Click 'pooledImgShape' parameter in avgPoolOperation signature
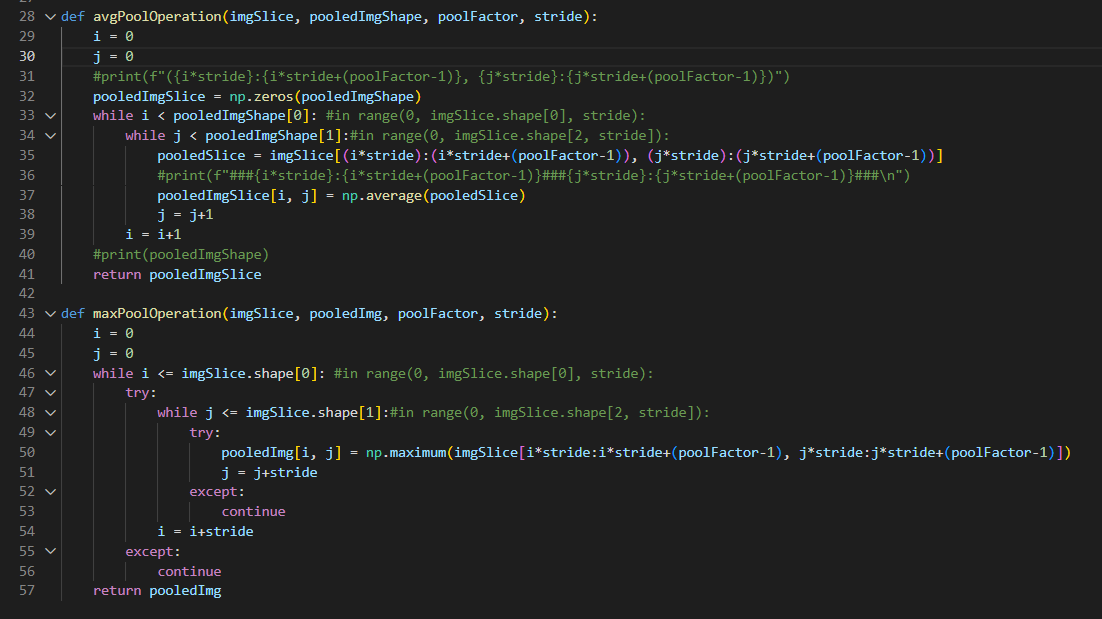1102x619 pixels. click(365, 16)
